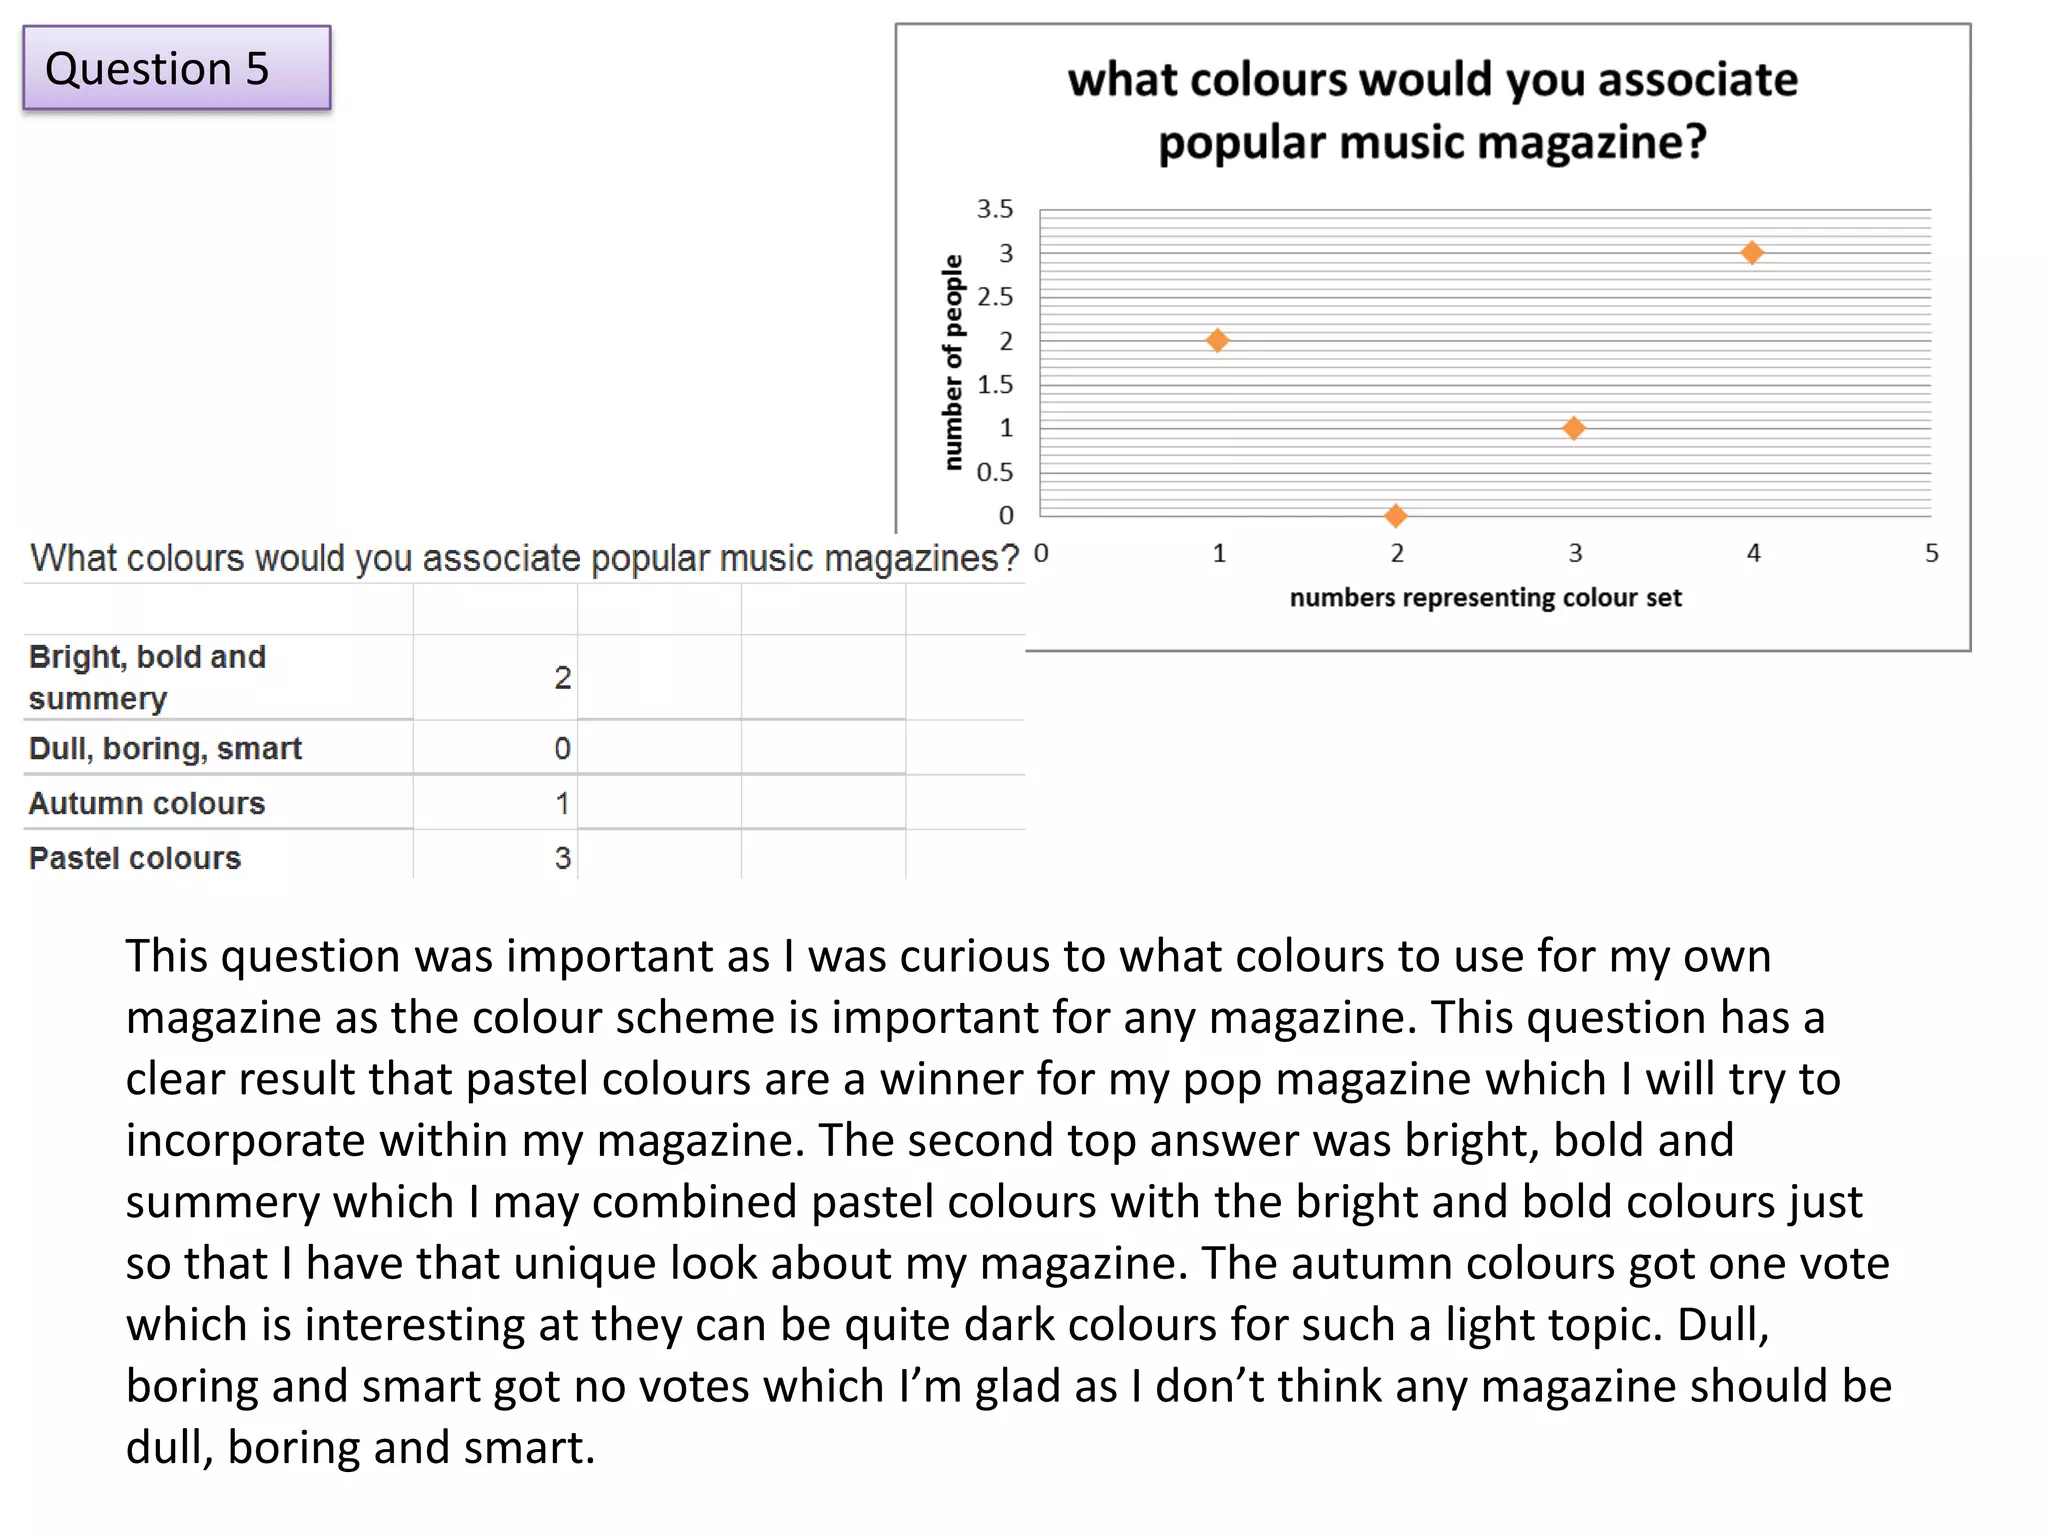Screen dimensions: 2048x1536
Task: Select the 'Dull, boring, smart' row label
Action: (165, 748)
